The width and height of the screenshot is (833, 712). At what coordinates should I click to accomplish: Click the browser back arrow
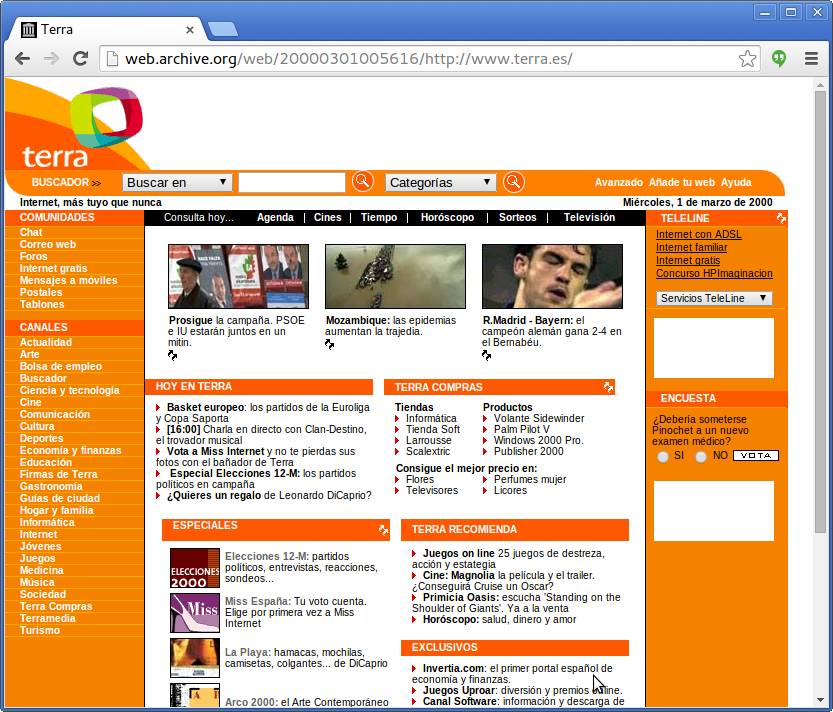click(x=22, y=58)
